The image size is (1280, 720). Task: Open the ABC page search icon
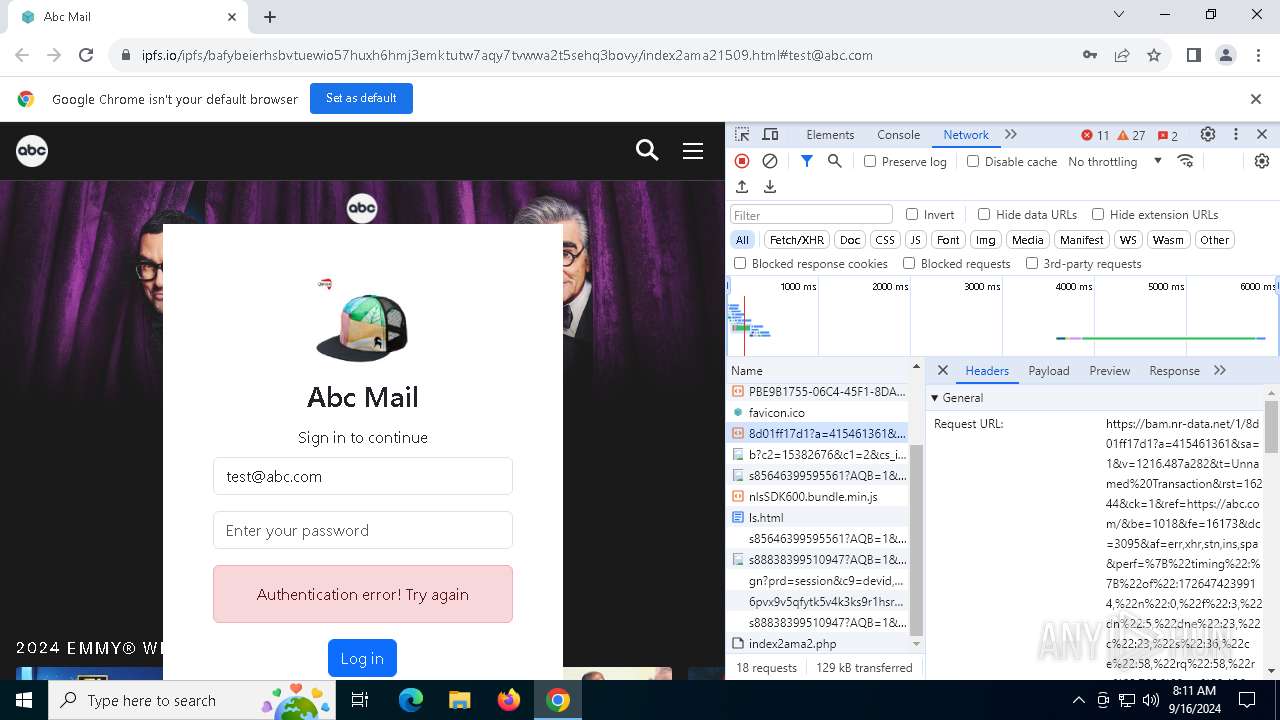(x=647, y=150)
